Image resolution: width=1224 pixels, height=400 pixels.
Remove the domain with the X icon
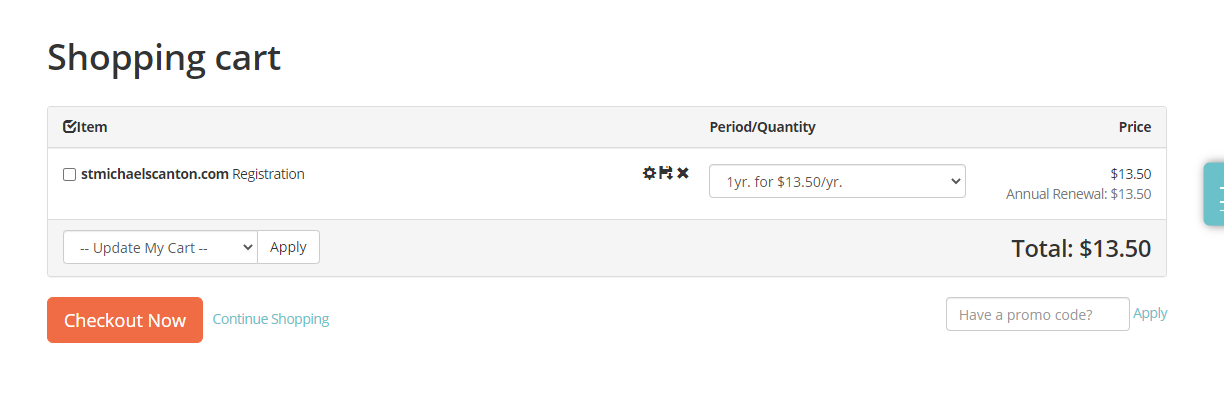click(683, 173)
